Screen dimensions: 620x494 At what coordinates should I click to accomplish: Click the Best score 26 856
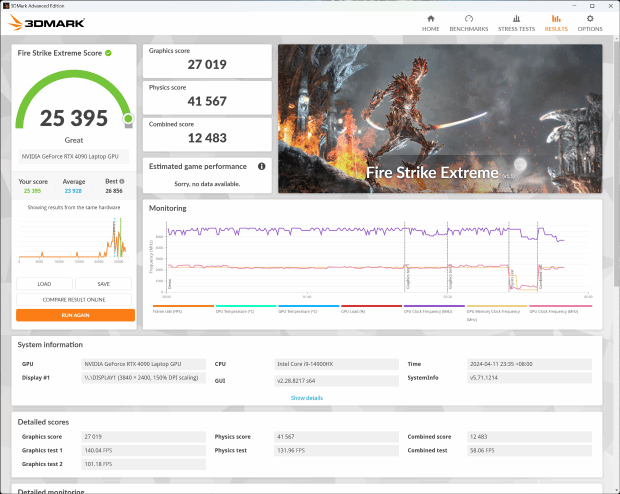pos(114,191)
